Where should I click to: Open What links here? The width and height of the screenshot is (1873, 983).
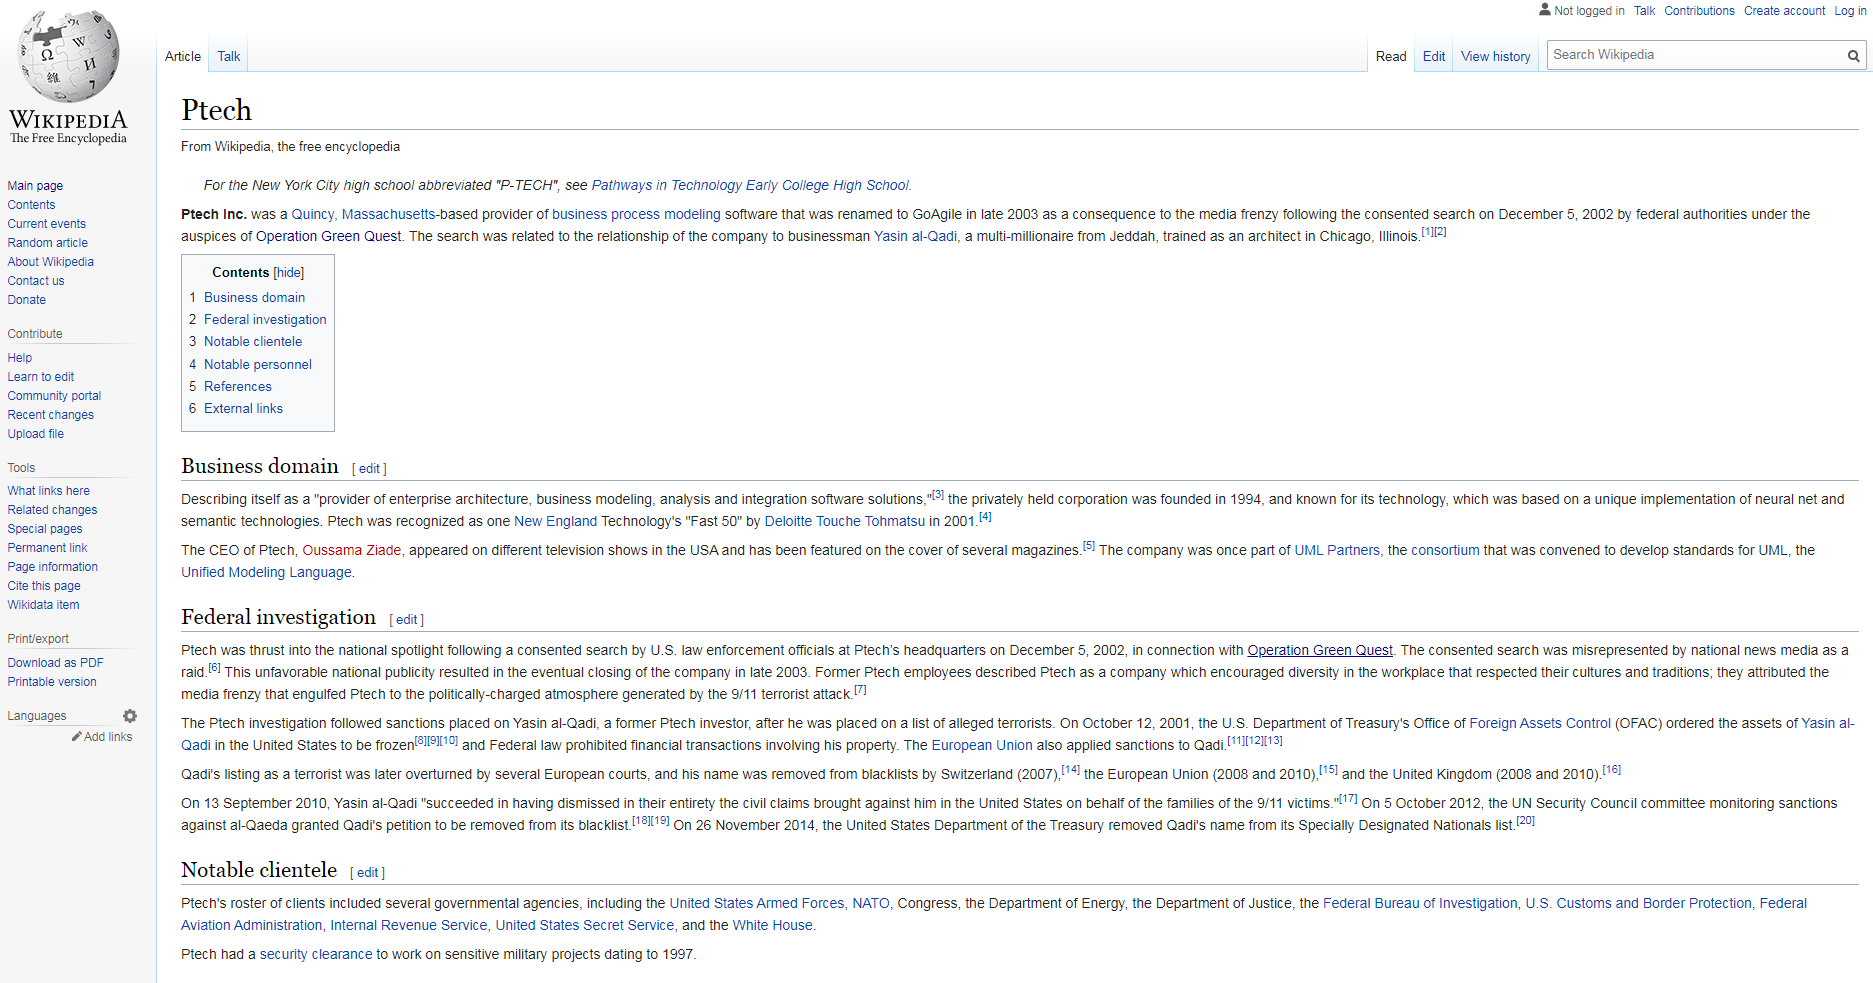click(x=48, y=491)
